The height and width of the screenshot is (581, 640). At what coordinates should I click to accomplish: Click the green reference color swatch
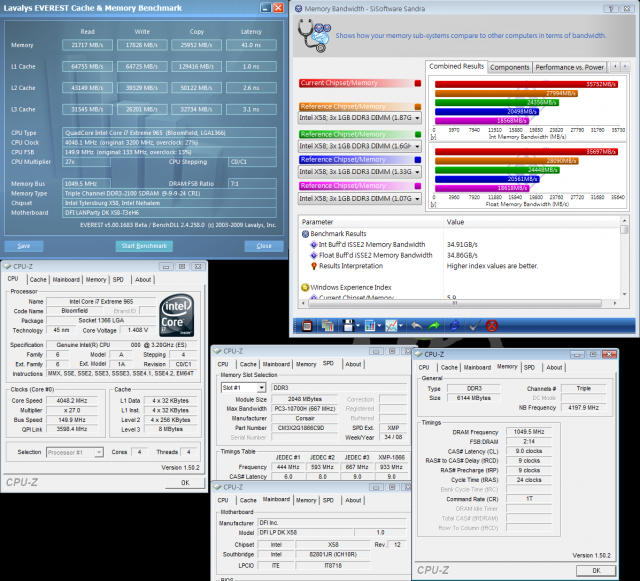[x=418, y=134]
